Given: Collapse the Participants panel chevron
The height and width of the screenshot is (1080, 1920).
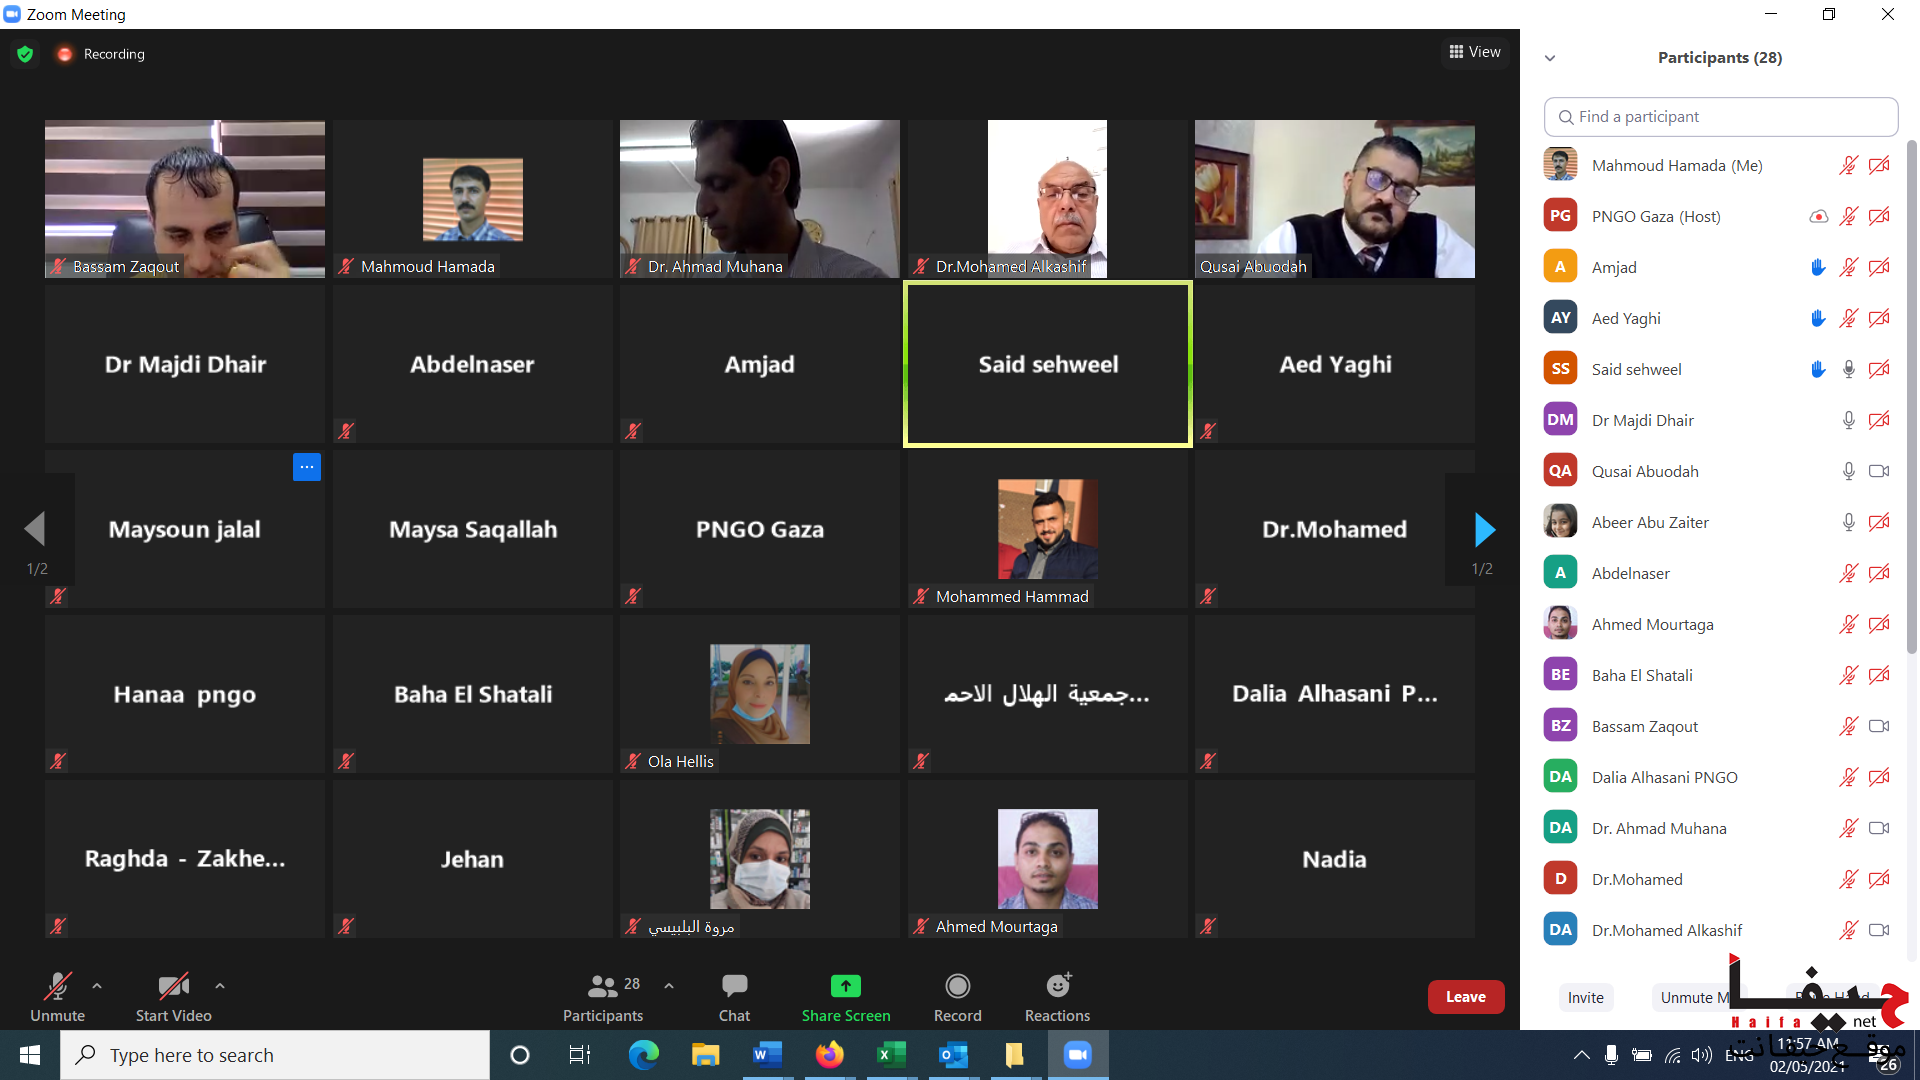Looking at the screenshot, I should click(1550, 58).
